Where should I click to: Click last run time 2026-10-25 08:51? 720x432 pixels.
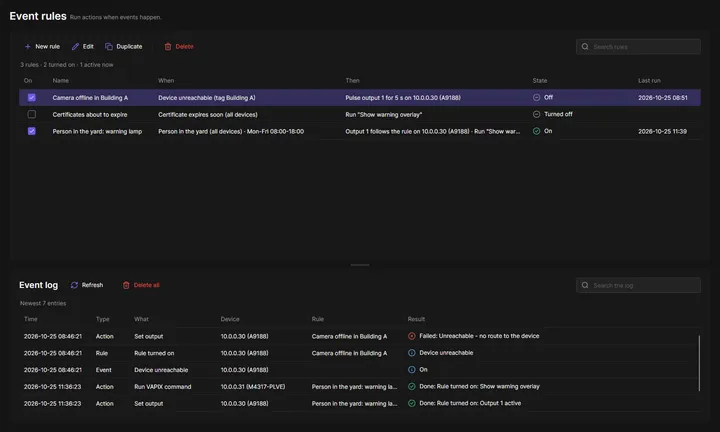[663, 98]
